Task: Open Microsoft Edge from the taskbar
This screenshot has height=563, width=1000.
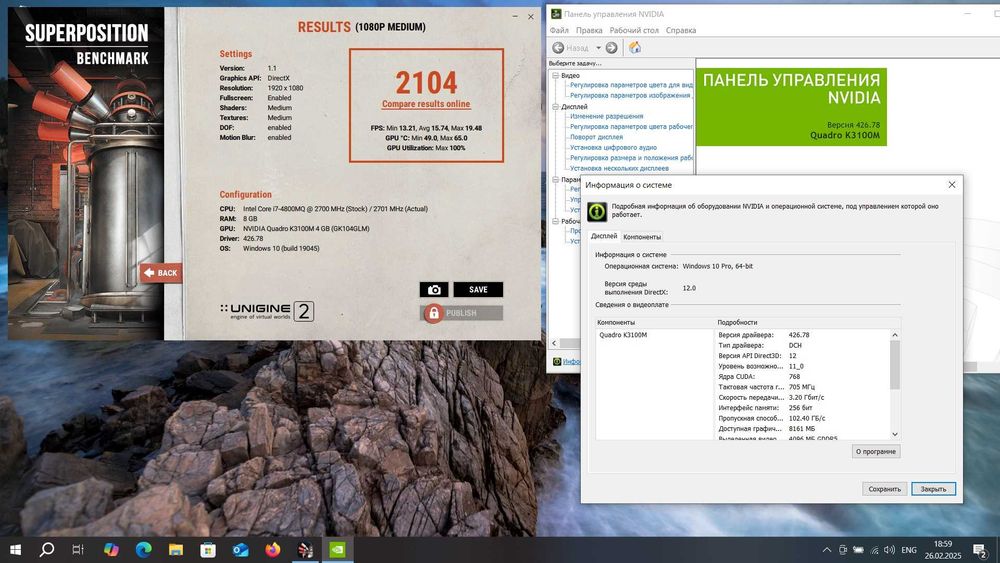Action: [x=143, y=550]
